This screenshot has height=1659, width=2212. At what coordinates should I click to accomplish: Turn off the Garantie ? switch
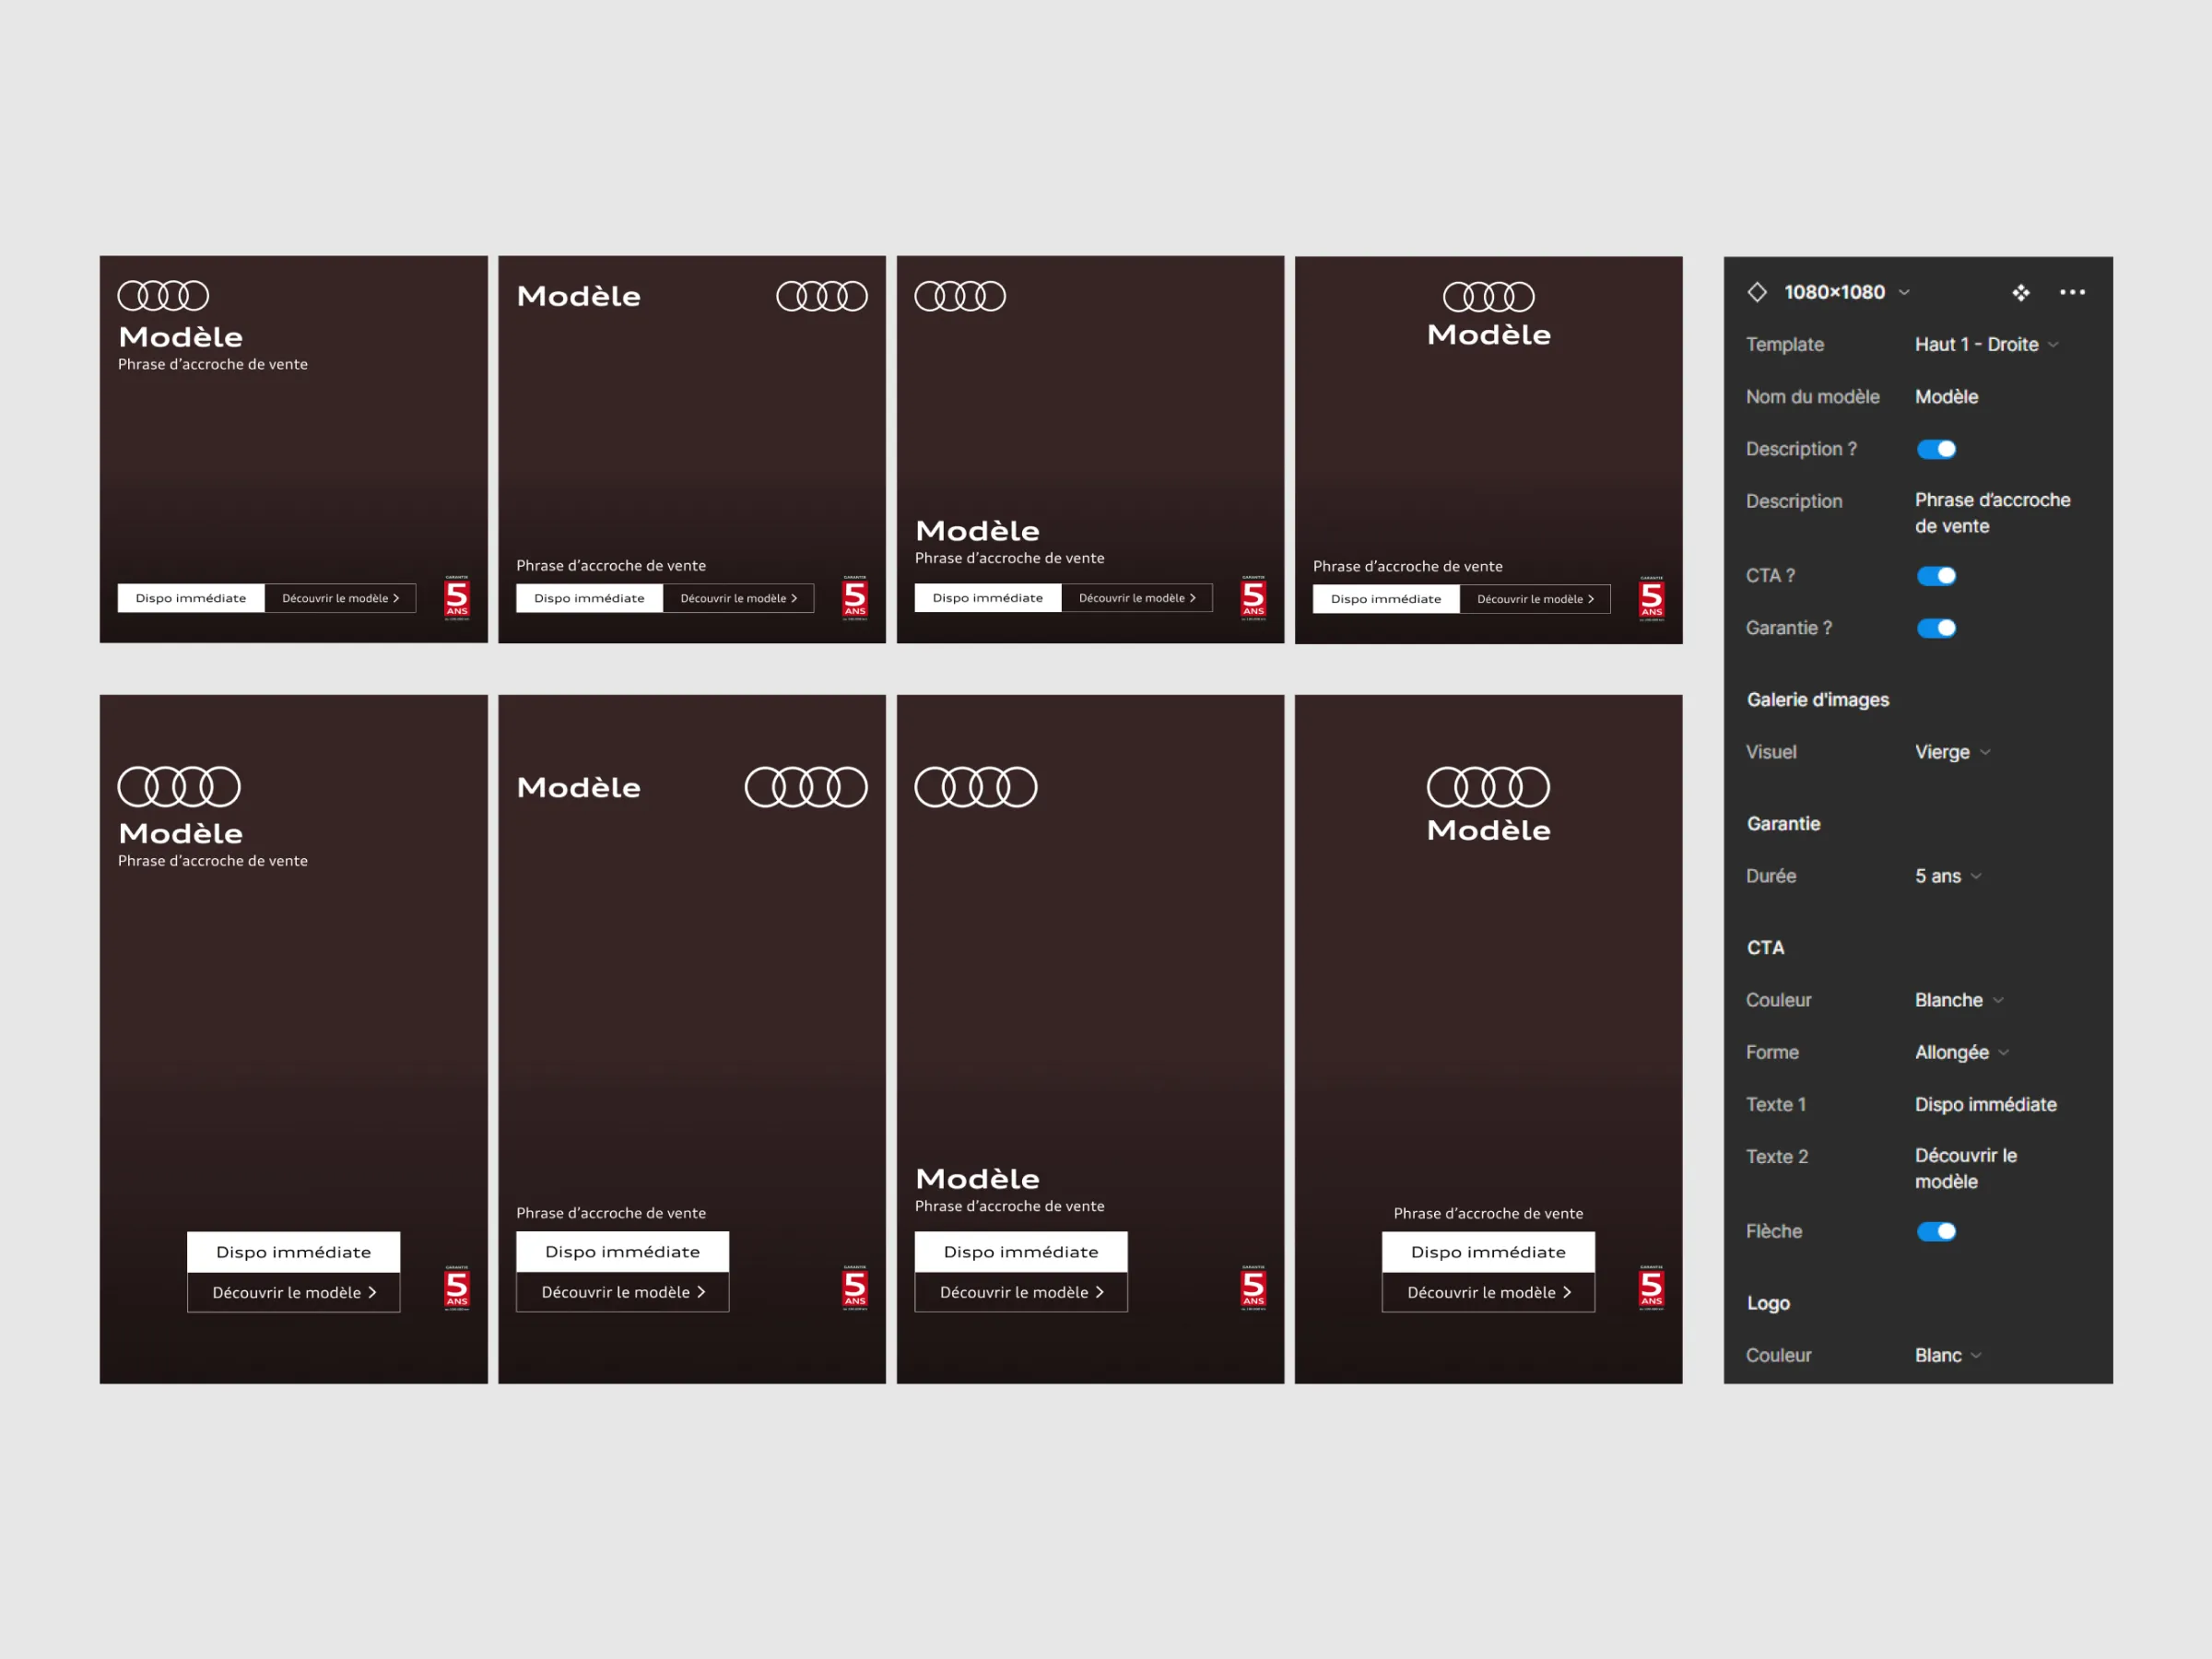click(x=1936, y=628)
